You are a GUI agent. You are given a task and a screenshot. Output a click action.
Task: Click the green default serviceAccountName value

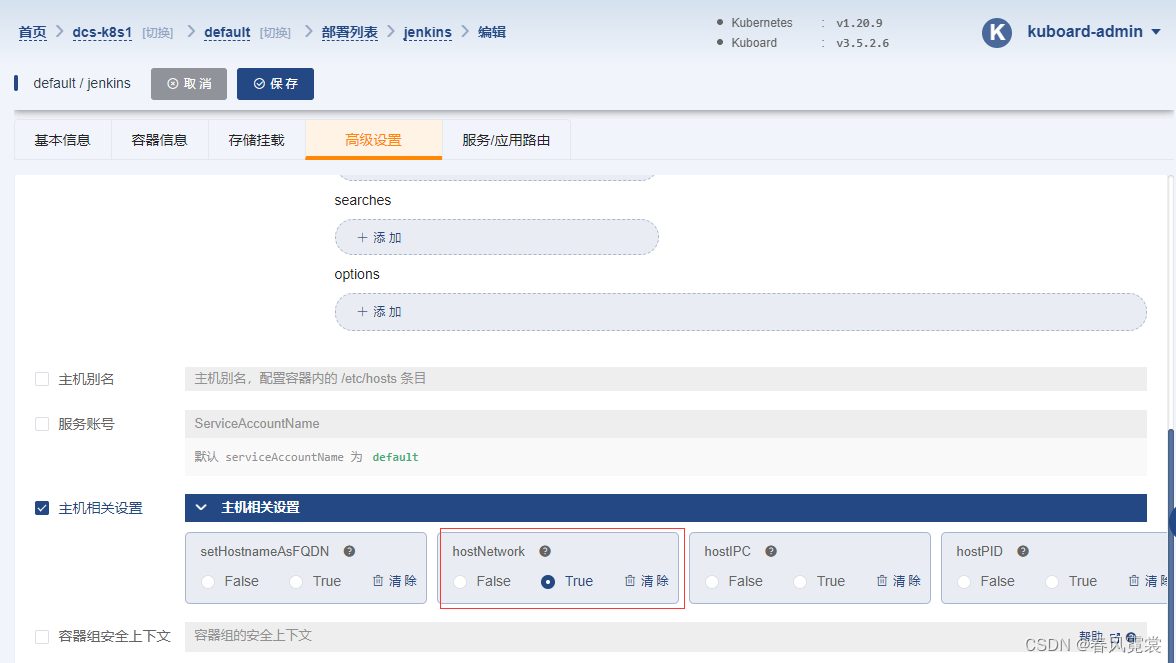tap(395, 457)
